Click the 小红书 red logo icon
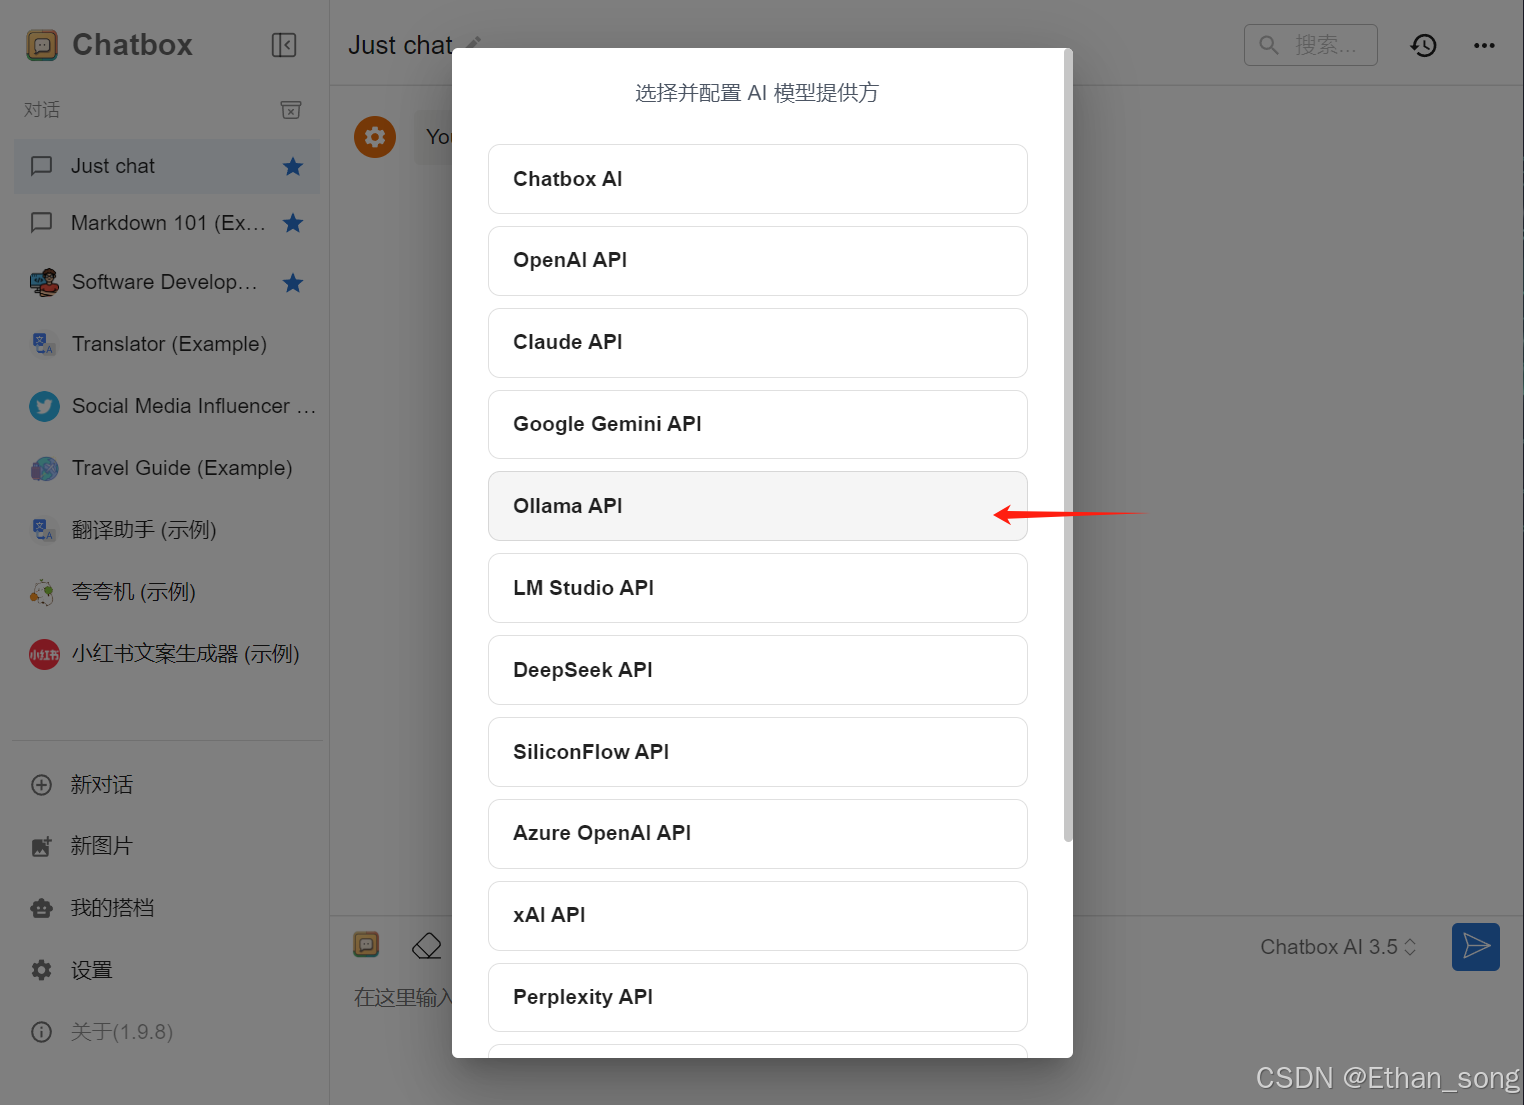 pyautogui.click(x=44, y=654)
